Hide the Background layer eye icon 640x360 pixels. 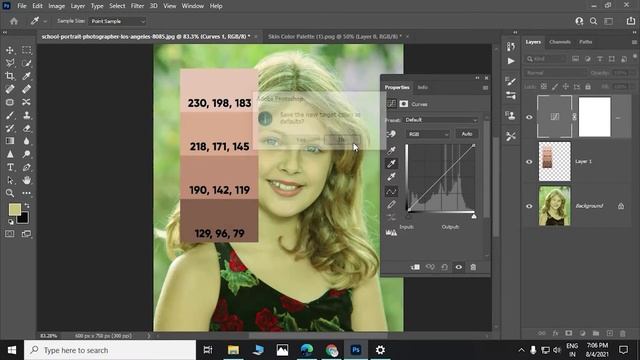coord(529,206)
